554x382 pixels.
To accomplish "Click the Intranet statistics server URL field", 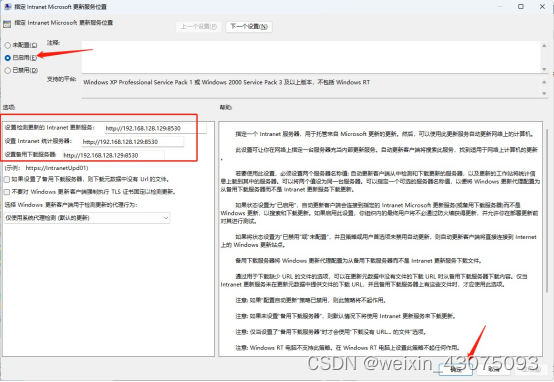I will click(132, 142).
